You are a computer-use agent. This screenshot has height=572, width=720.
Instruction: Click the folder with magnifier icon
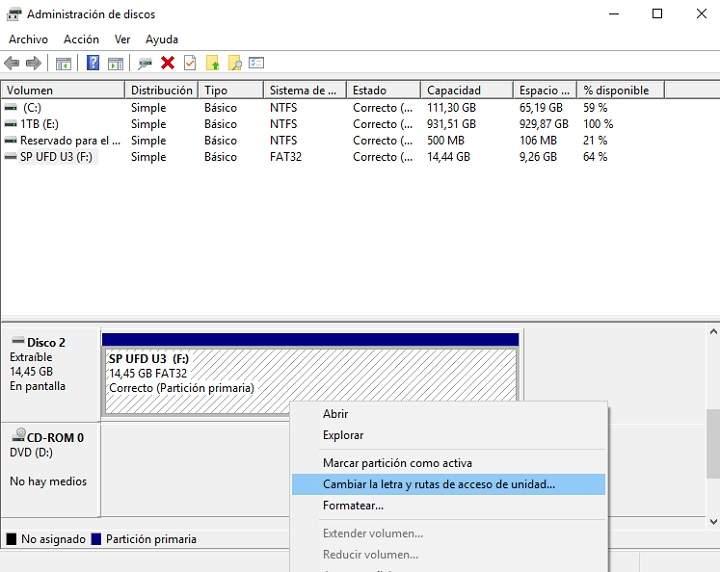(234, 63)
